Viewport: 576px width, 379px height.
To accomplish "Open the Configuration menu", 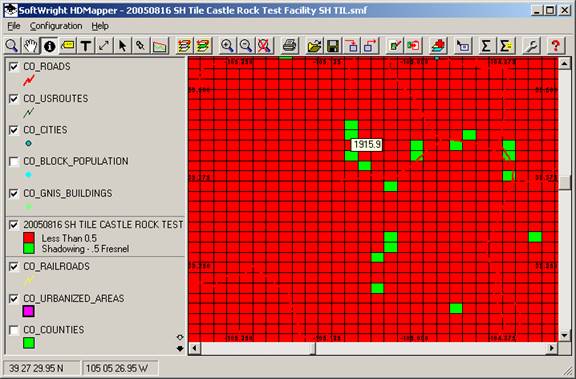I will point(56,26).
